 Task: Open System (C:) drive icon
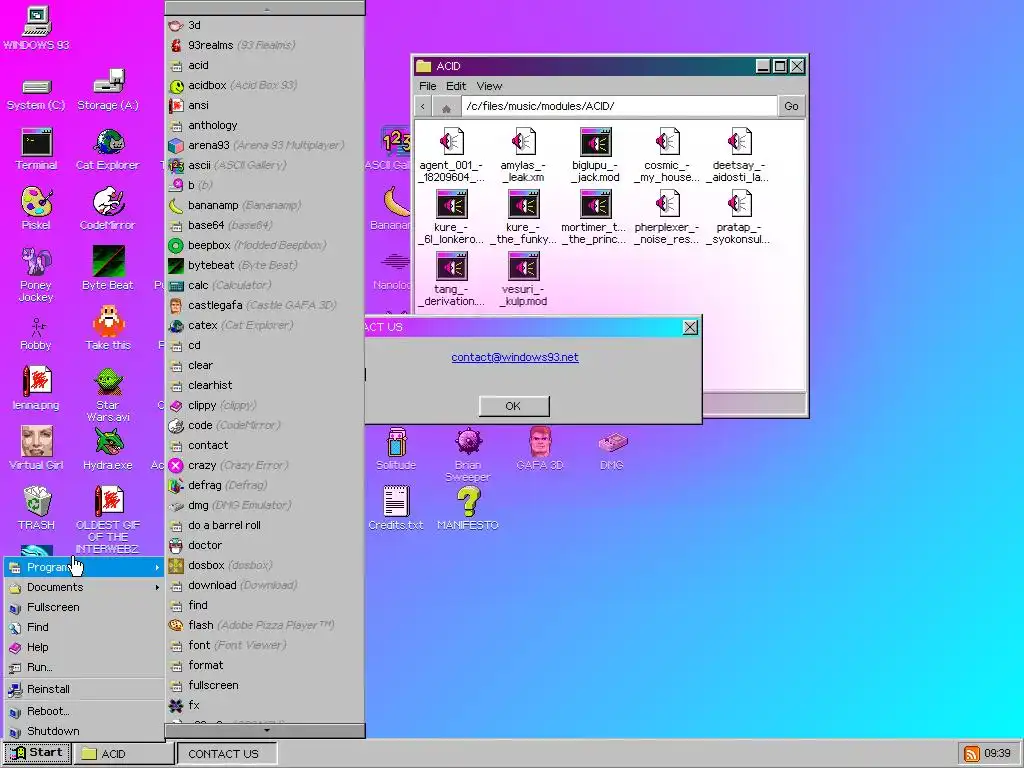pos(36,93)
